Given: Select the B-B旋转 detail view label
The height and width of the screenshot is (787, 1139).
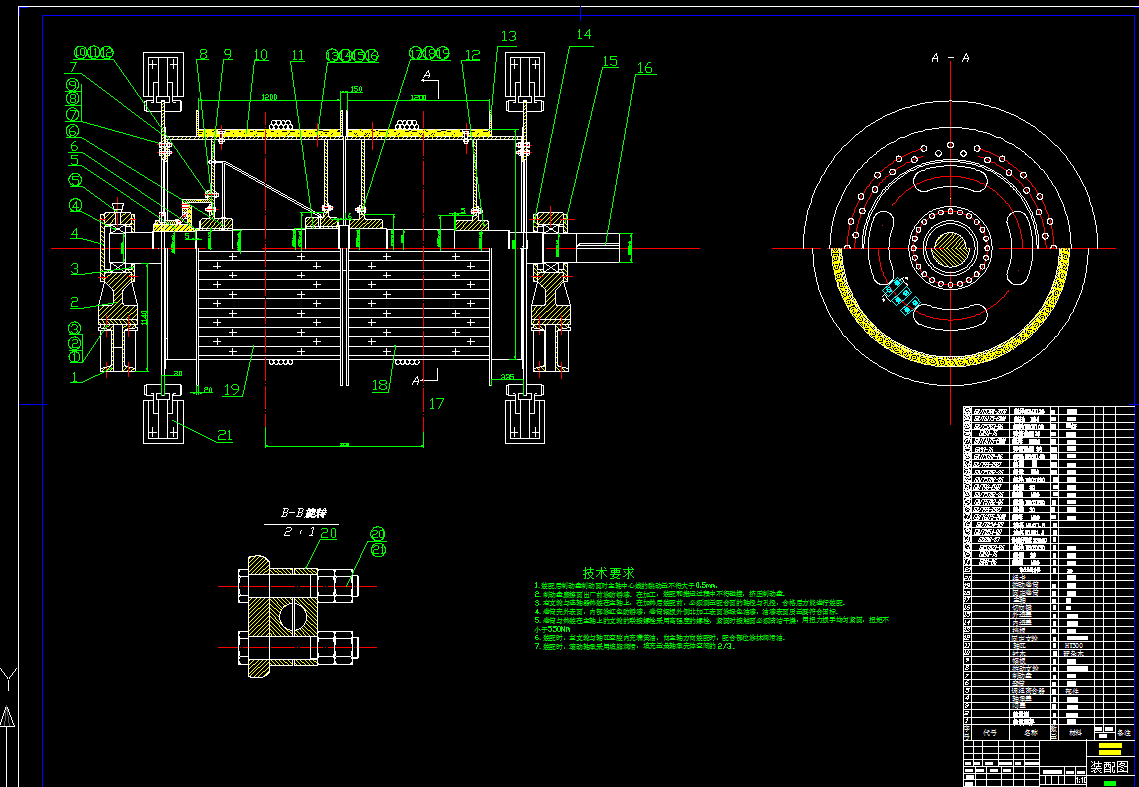Looking at the screenshot, I should click(x=304, y=513).
